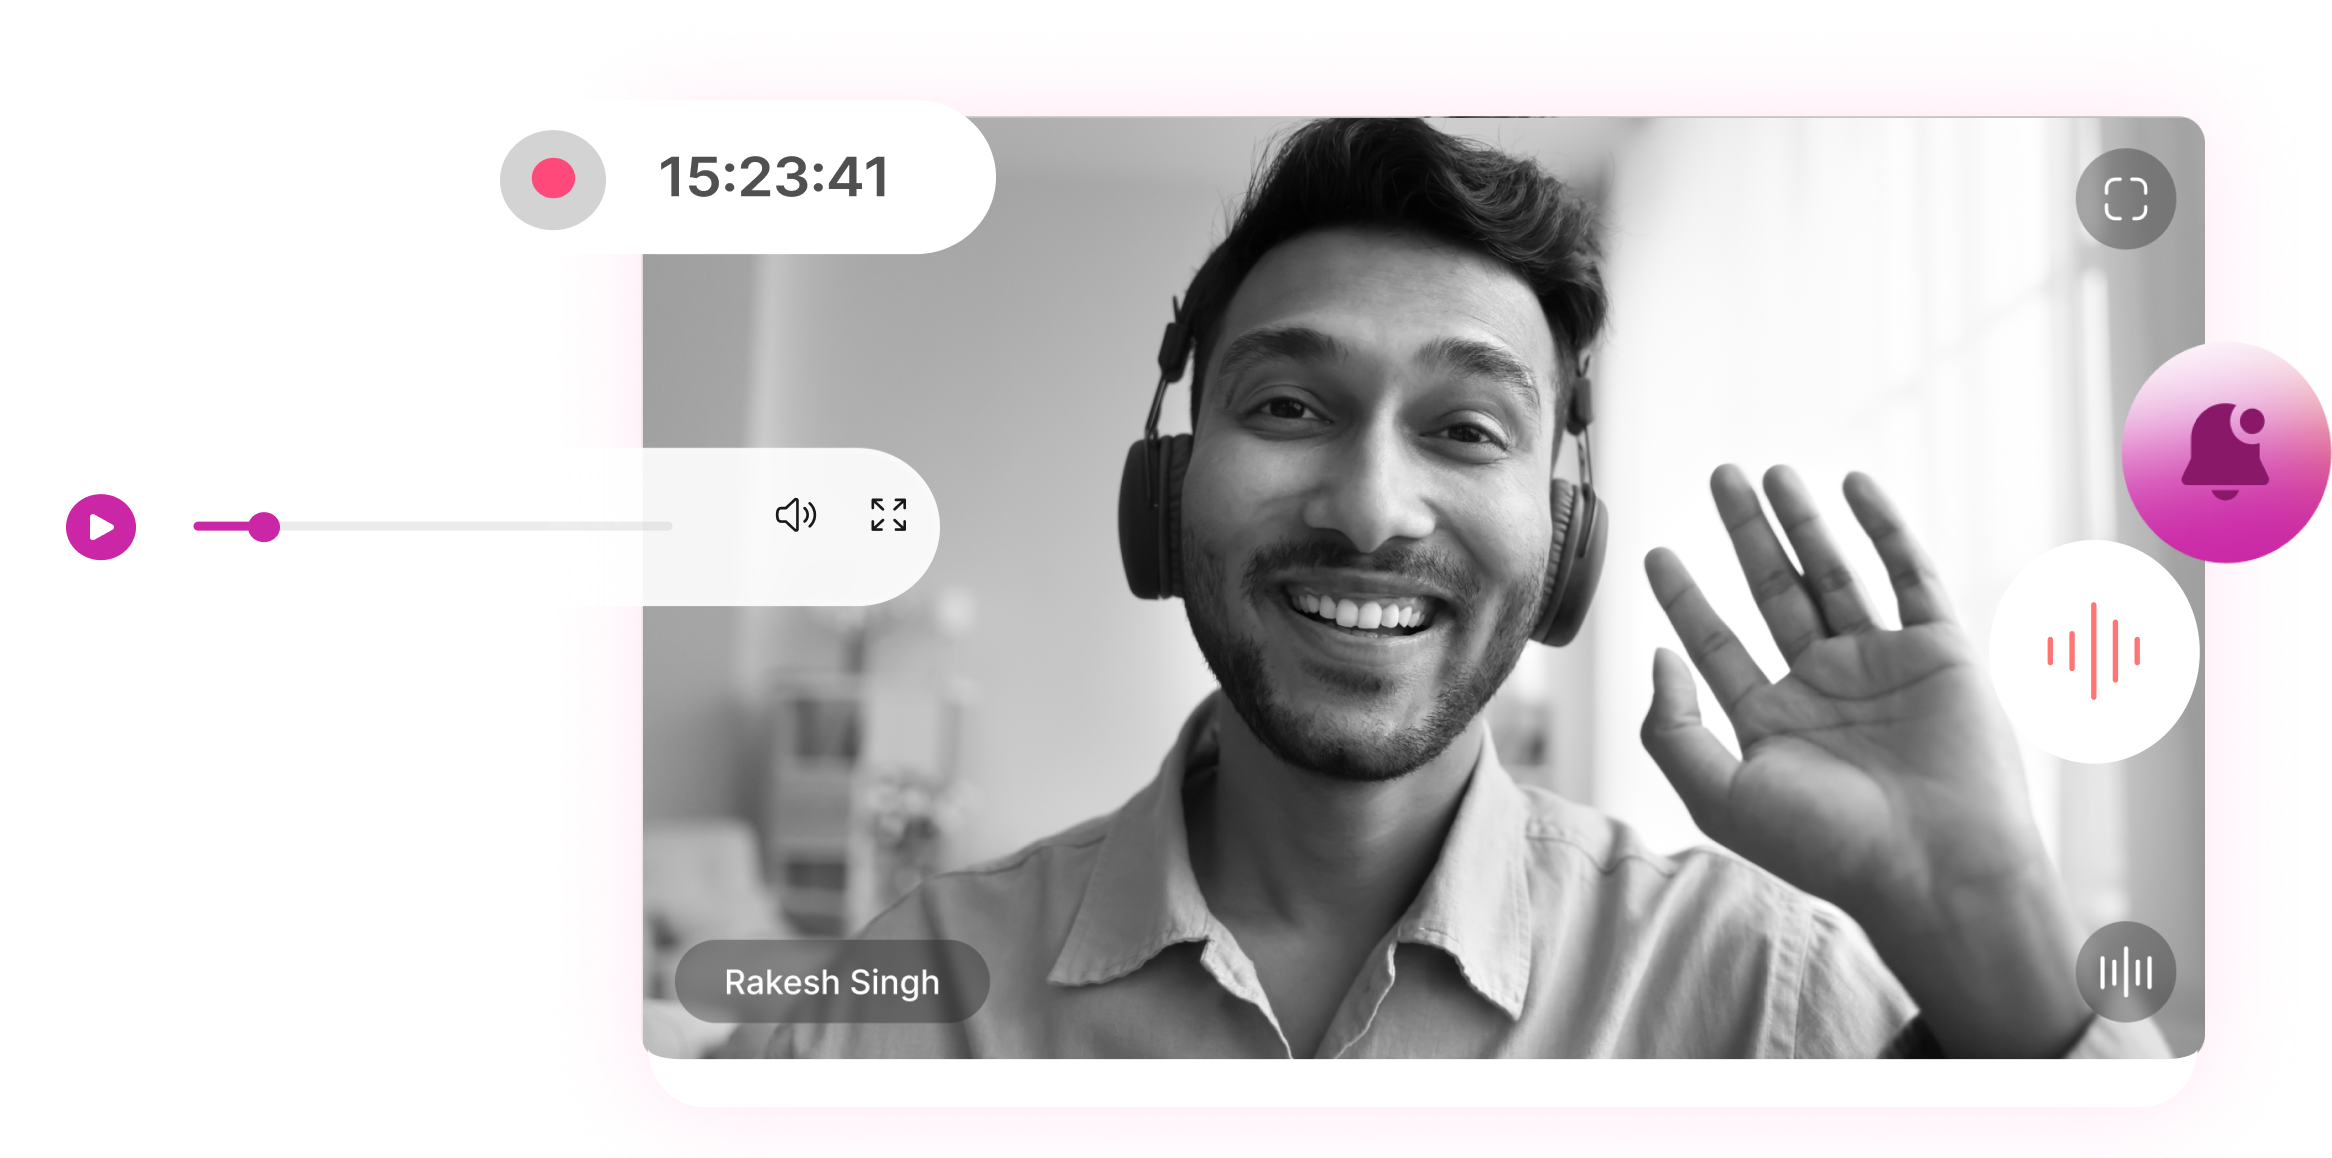Click the red record button
Image resolution: width=2332 pixels, height=1158 pixels.
(553, 179)
